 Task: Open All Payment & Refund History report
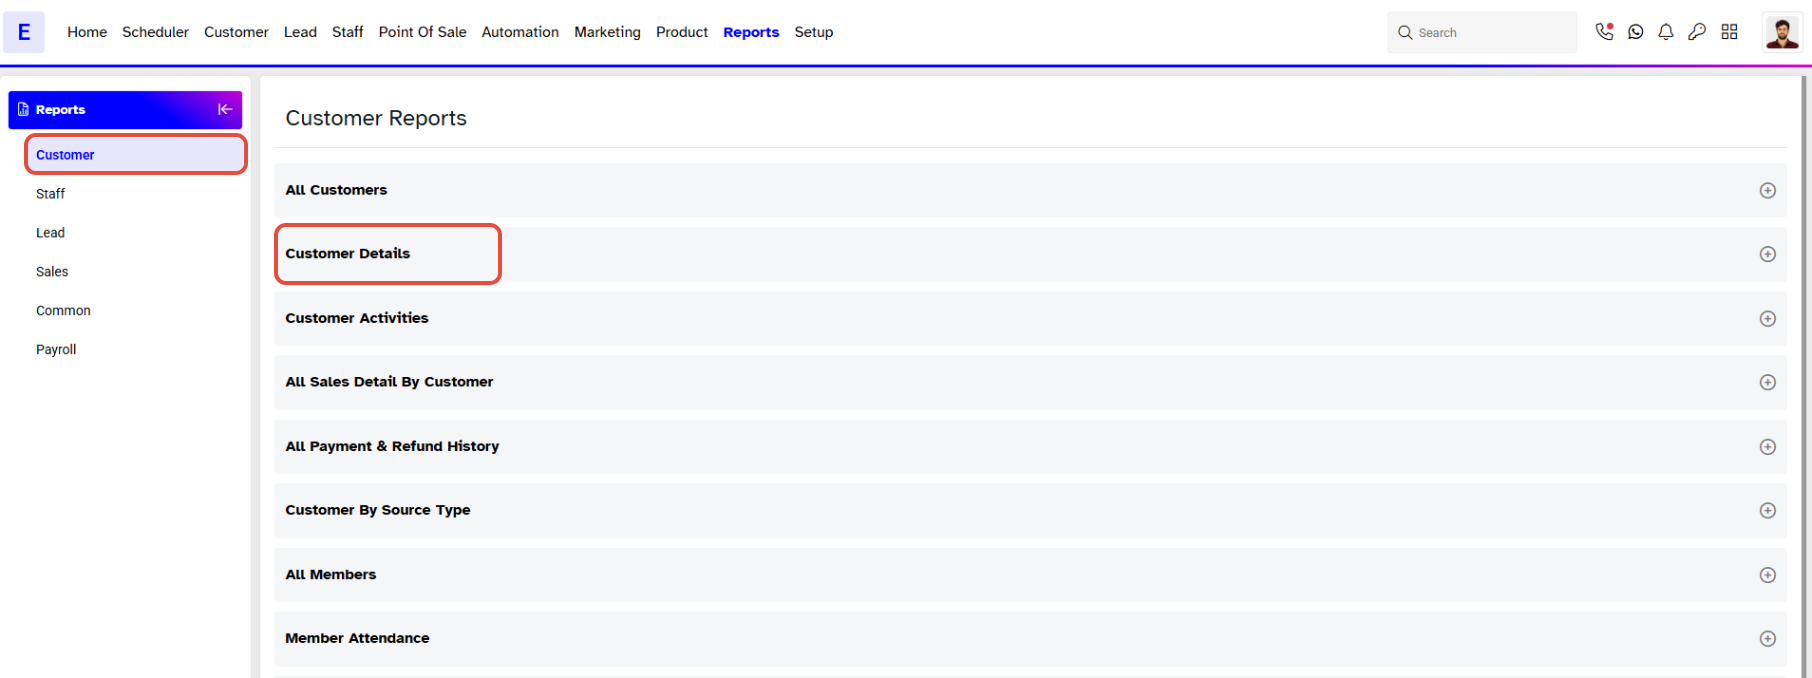coord(1030,446)
